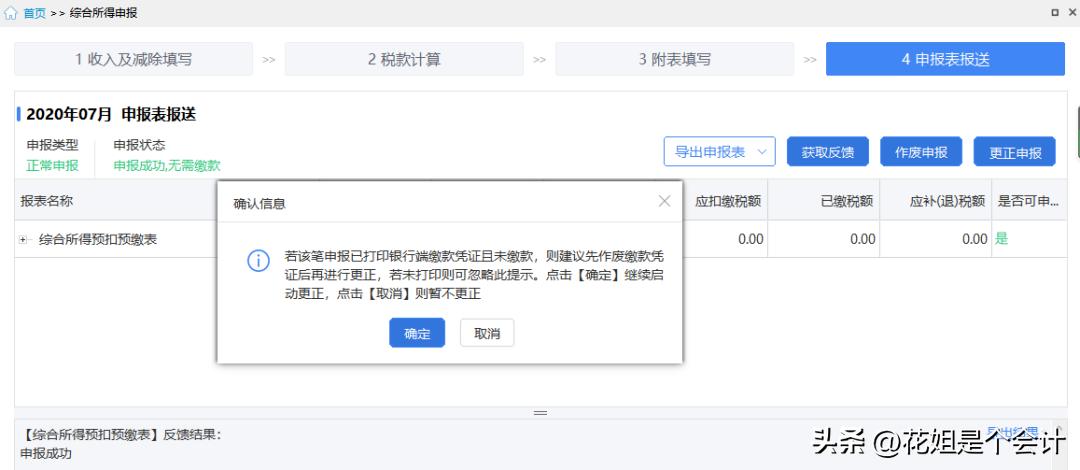This screenshot has height=470, width=1080.
Task: Select step 4 申报表报送
Action: coord(945,59)
